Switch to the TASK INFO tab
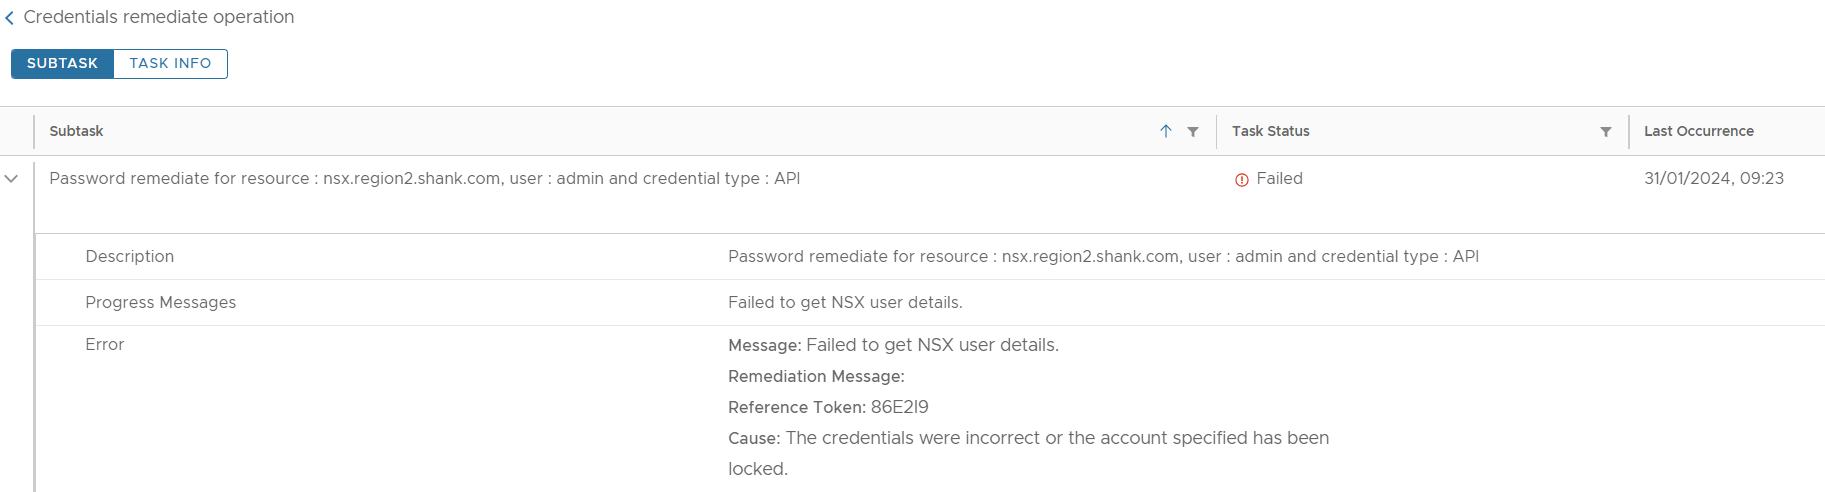This screenshot has height=492, width=1825. pyautogui.click(x=170, y=63)
